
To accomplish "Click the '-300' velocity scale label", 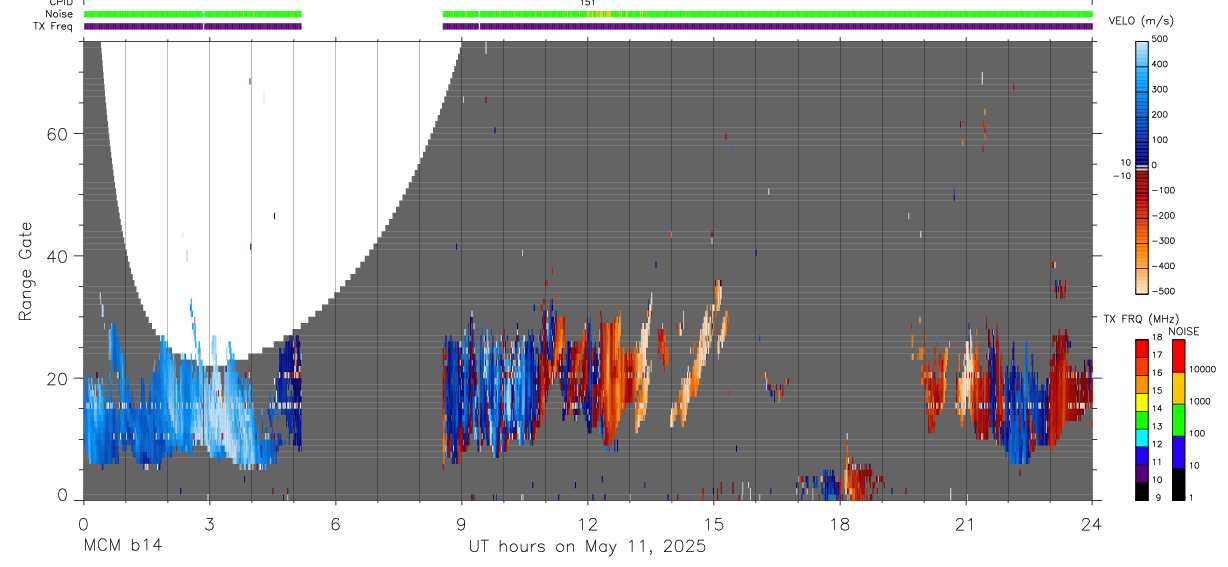I will [1162, 241].
